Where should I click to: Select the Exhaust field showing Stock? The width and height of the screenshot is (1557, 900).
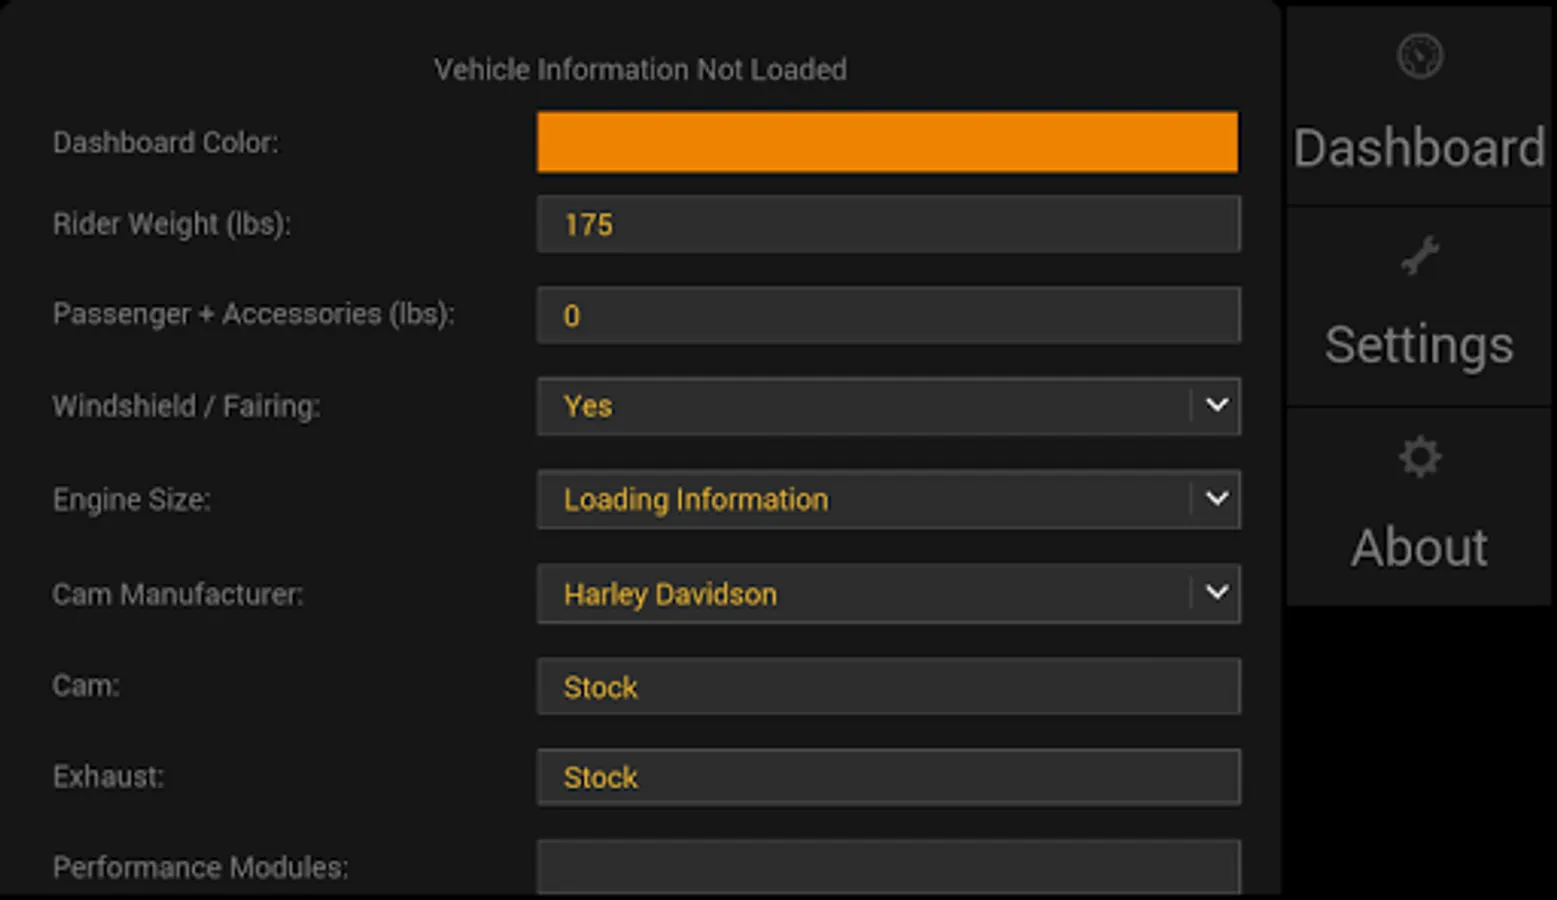pyautogui.click(x=887, y=777)
